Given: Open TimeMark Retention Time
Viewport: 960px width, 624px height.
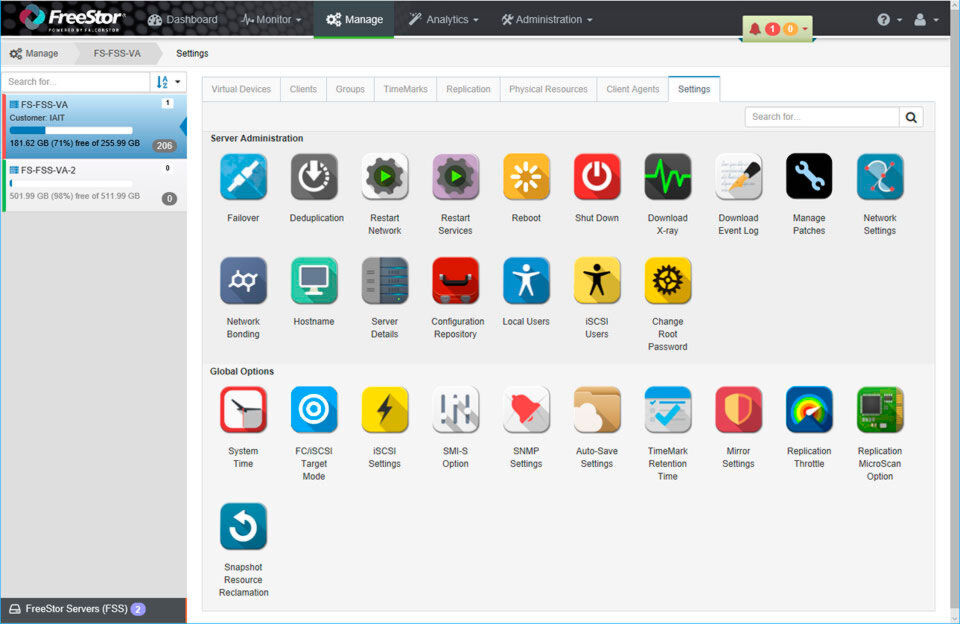Looking at the screenshot, I should coord(667,410).
